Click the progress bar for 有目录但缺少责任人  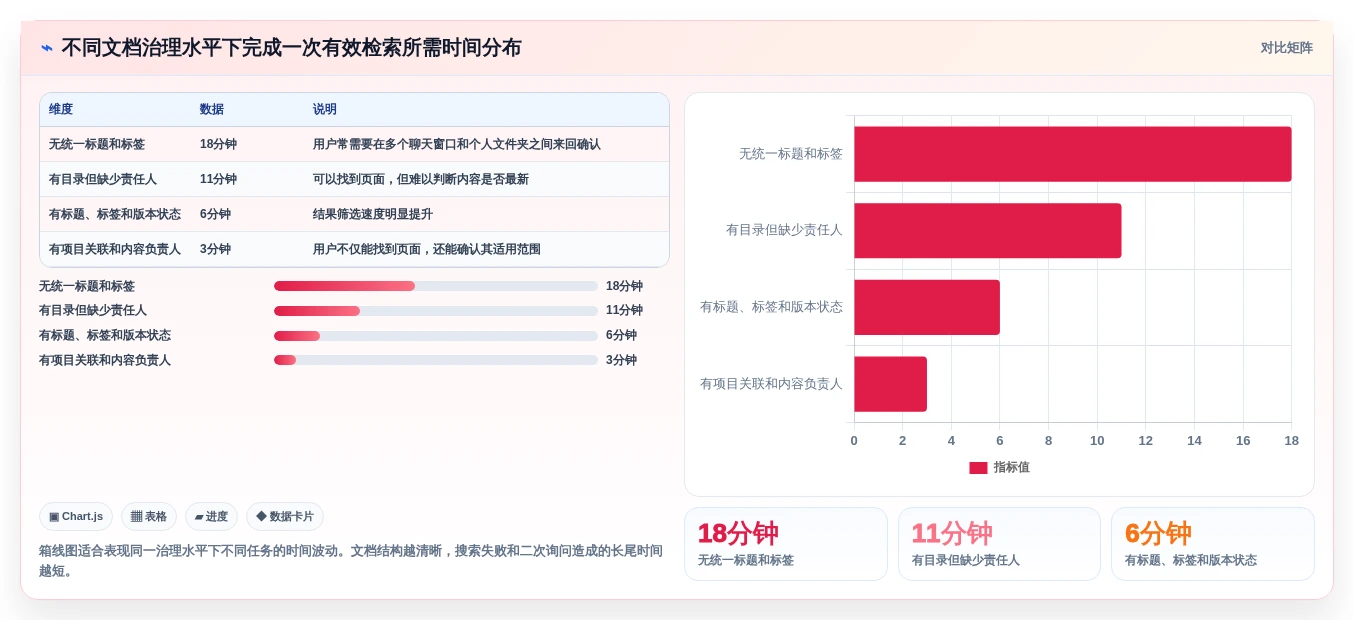pyautogui.click(x=436, y=311)
